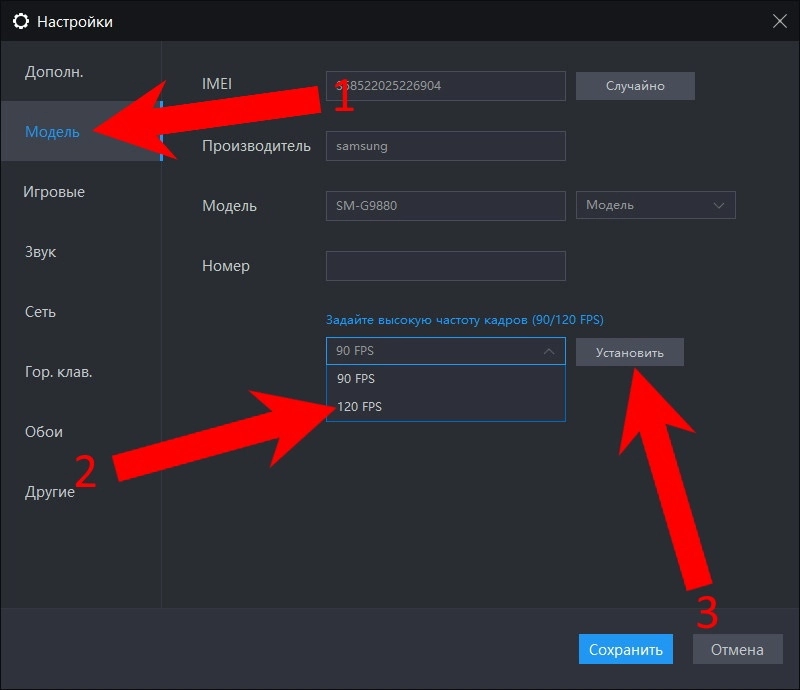The image size is (800, 690).
Task: Click the Модель field showing SM-G9880
Action: point(445,206)
